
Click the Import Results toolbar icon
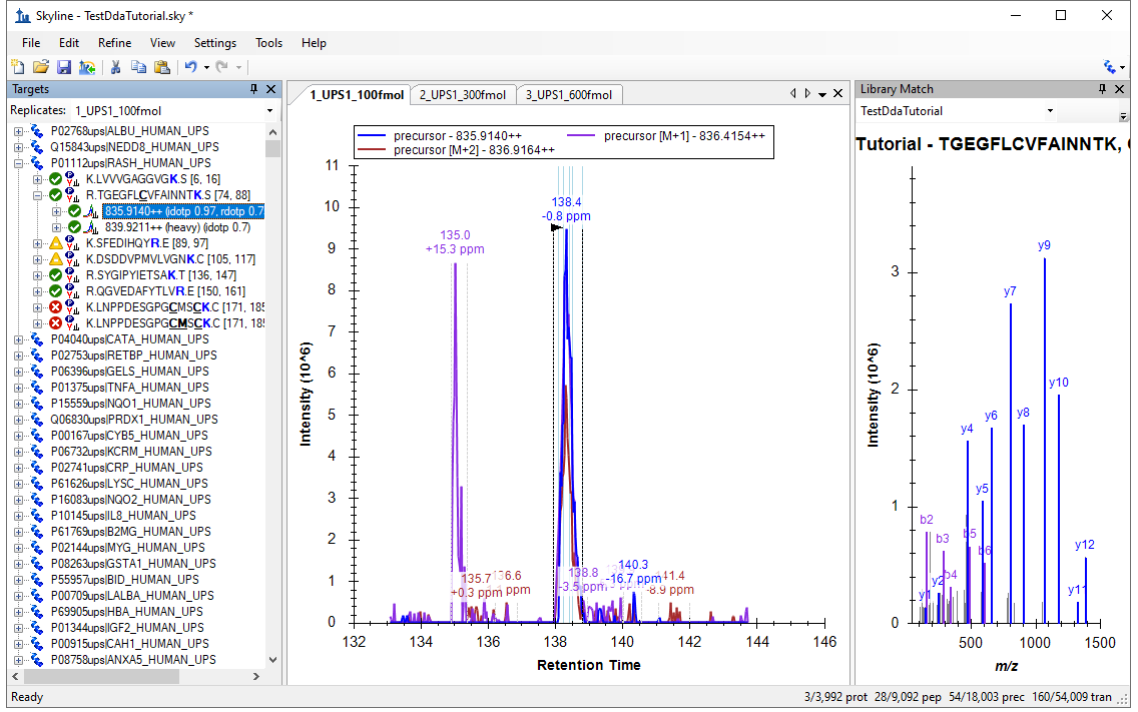coord(87,67)
